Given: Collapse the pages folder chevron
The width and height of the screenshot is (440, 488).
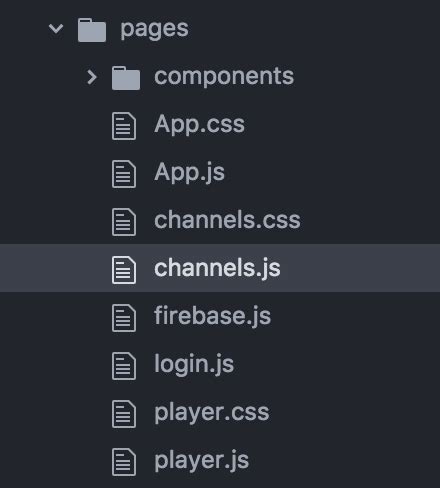Looking at the screenshot, I should pos(56,29).
